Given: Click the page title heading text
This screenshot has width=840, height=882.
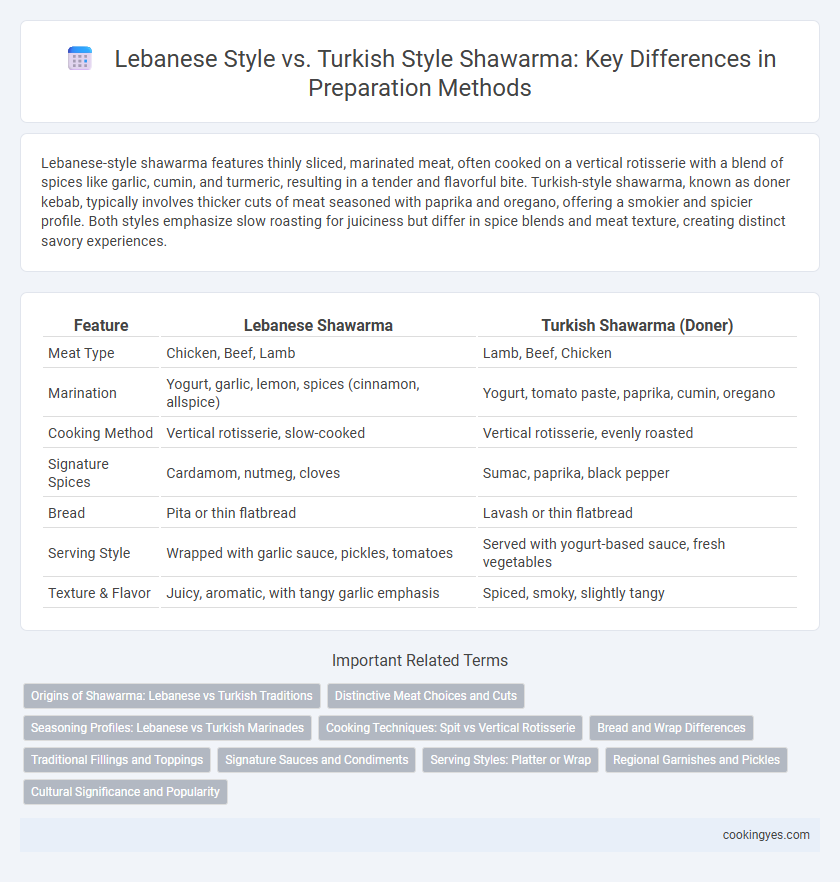Looking at the screenshot, I should 444,73.
